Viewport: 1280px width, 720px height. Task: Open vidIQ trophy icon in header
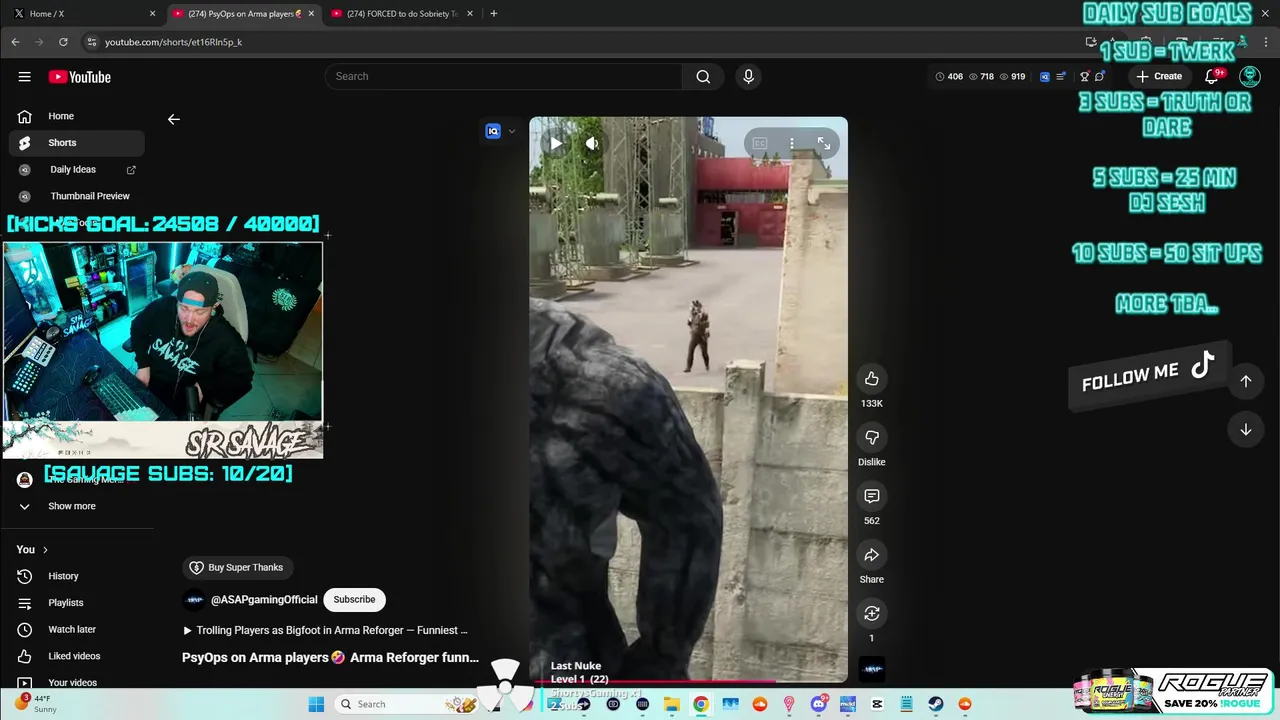tap(1084, 76)
